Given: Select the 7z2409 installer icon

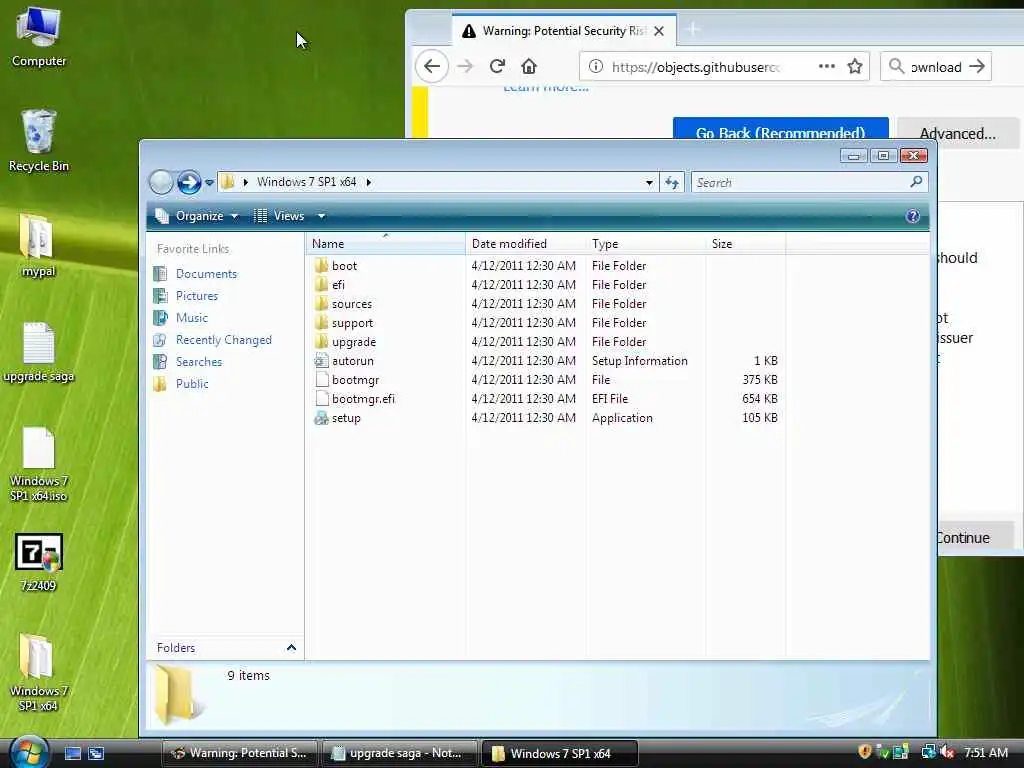Looking at the screenshot, I should coord(39,562).
